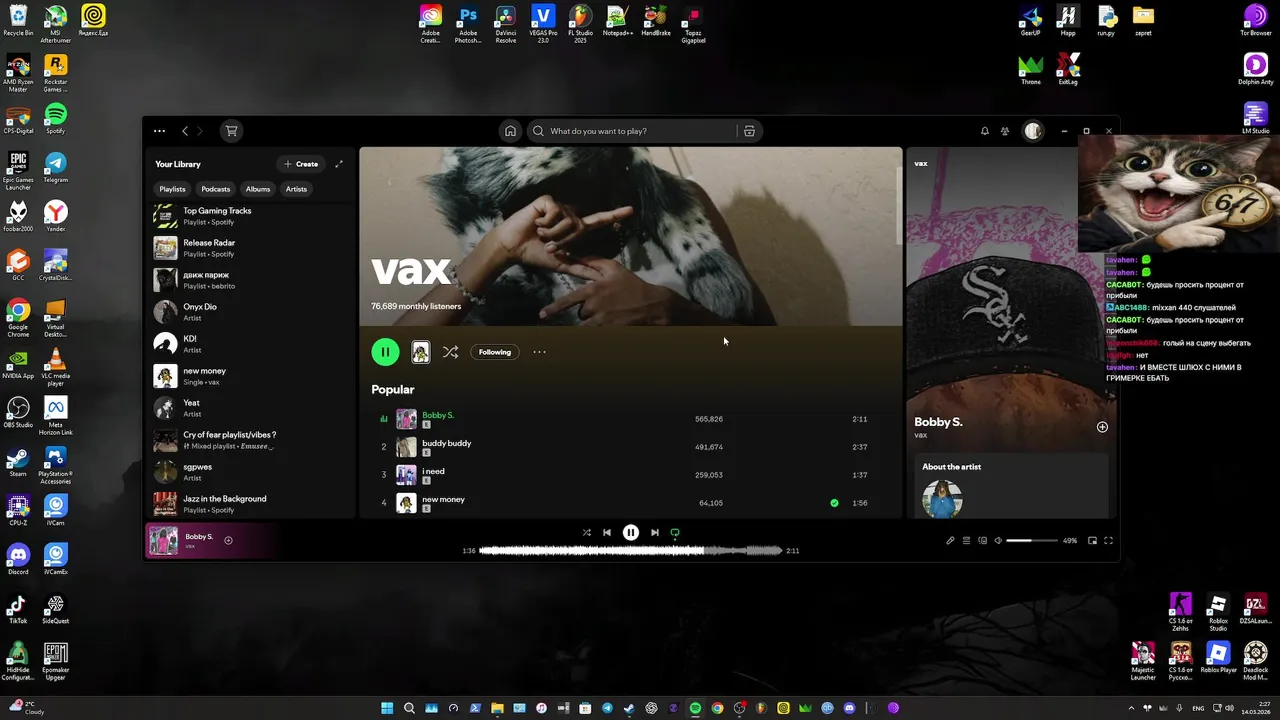Go to Spotify Home
The width and height of the screenshot is (1280, 720).
point(510,131)
